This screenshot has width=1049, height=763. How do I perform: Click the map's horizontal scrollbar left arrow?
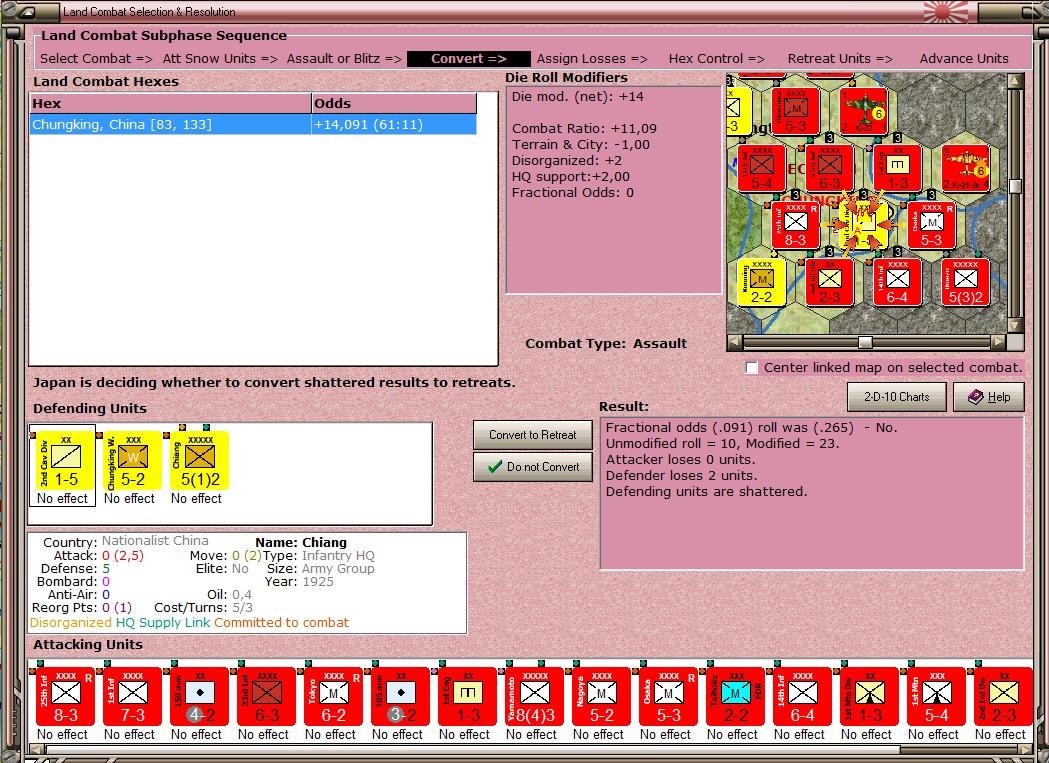735,342
